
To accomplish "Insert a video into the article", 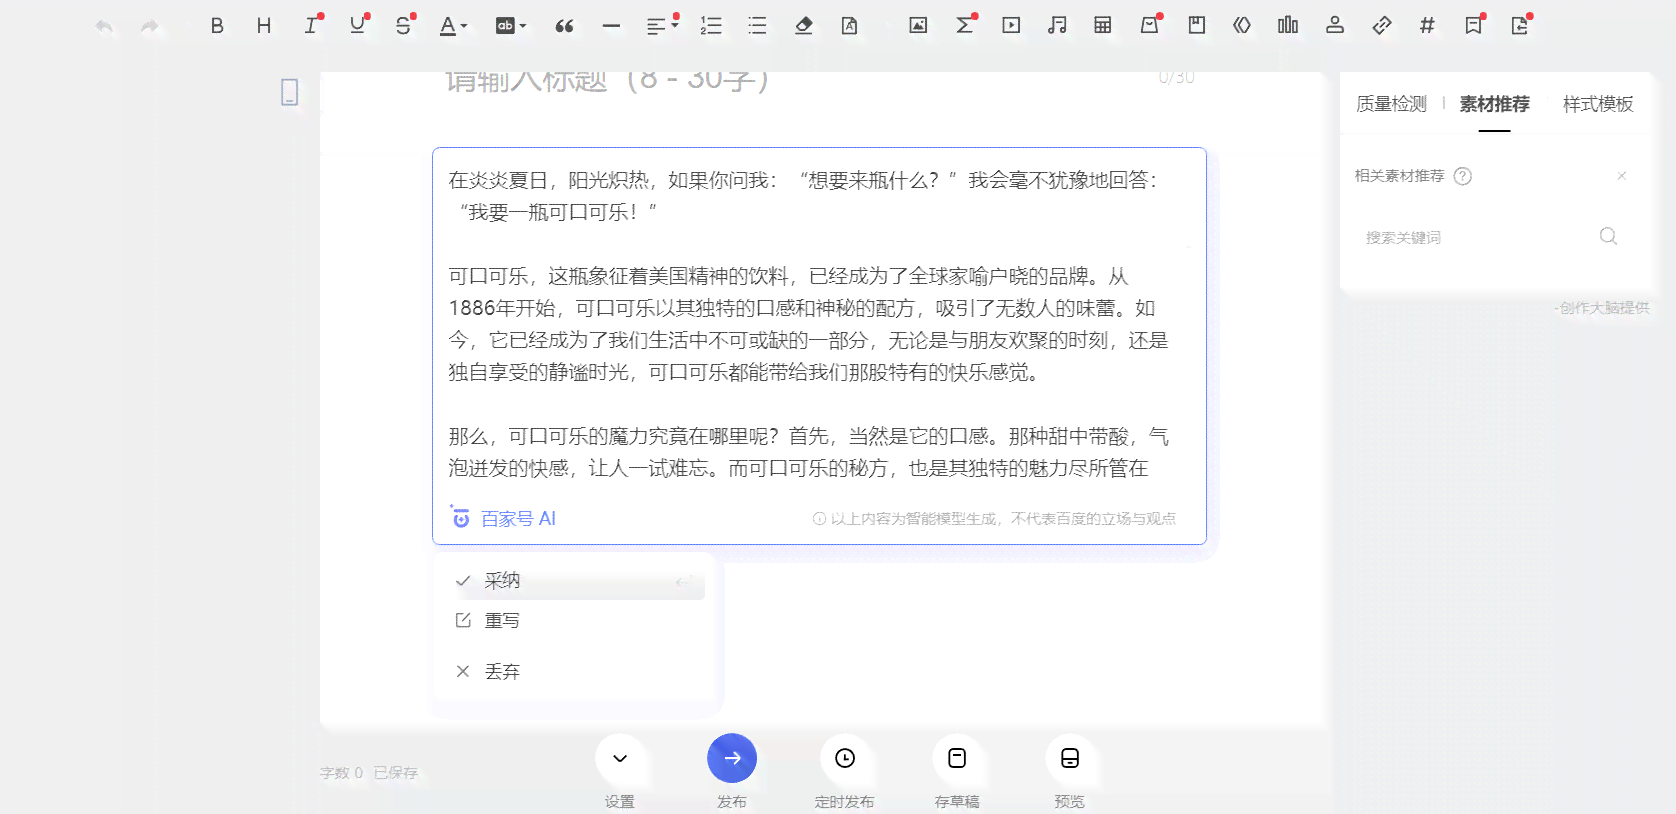I will tap(1011, 26).
